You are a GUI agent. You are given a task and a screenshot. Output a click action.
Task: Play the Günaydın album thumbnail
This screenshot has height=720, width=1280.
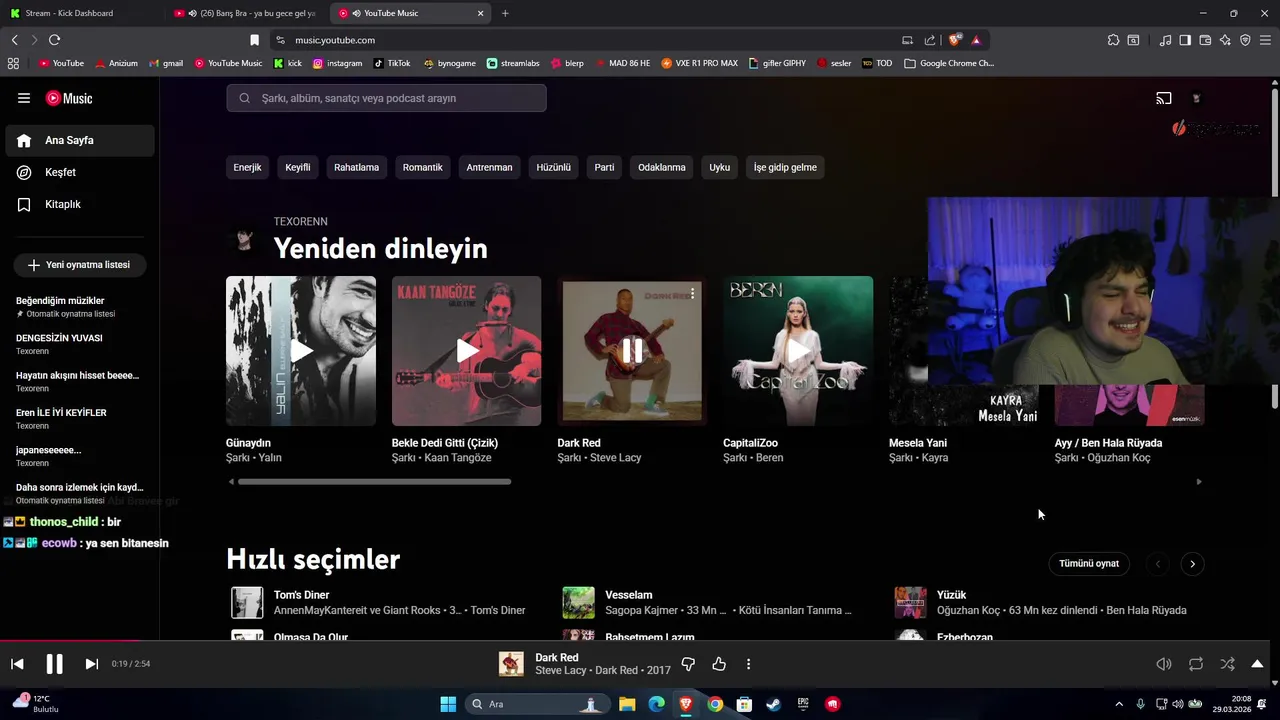(x=301, y=351)
